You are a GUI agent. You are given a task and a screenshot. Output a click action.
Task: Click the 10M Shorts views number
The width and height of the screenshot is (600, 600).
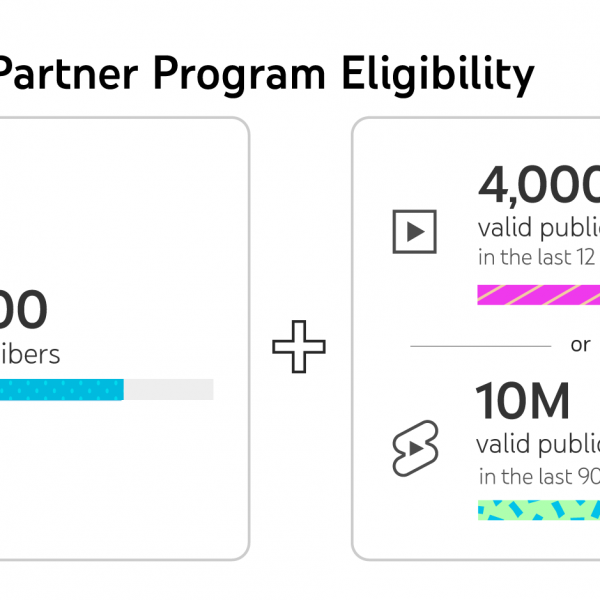(x=522, y=401)
